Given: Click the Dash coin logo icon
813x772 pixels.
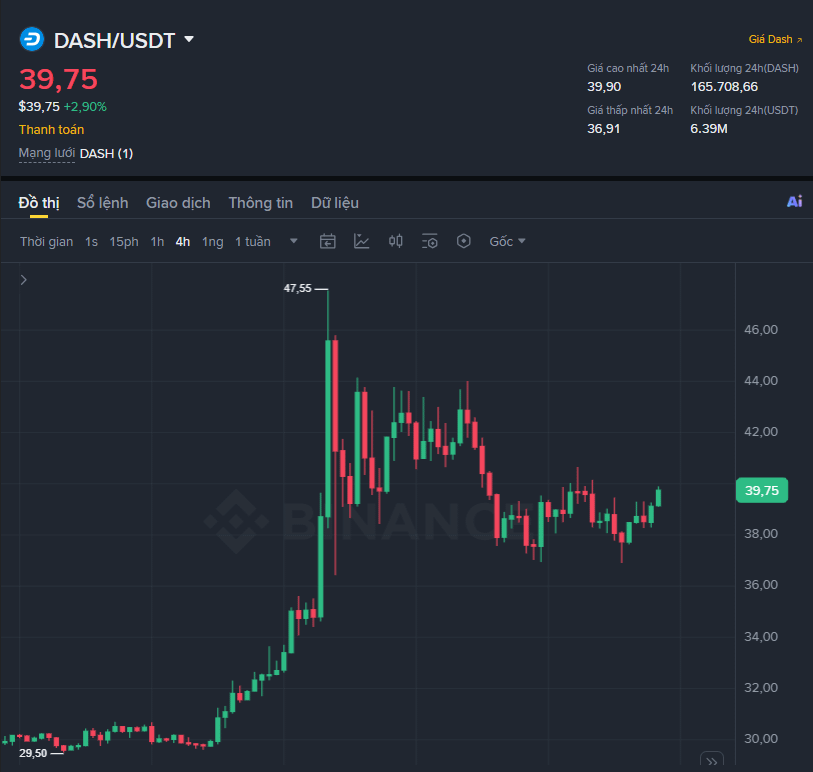Looking at the screenshot, I should [x=32, y=39].
